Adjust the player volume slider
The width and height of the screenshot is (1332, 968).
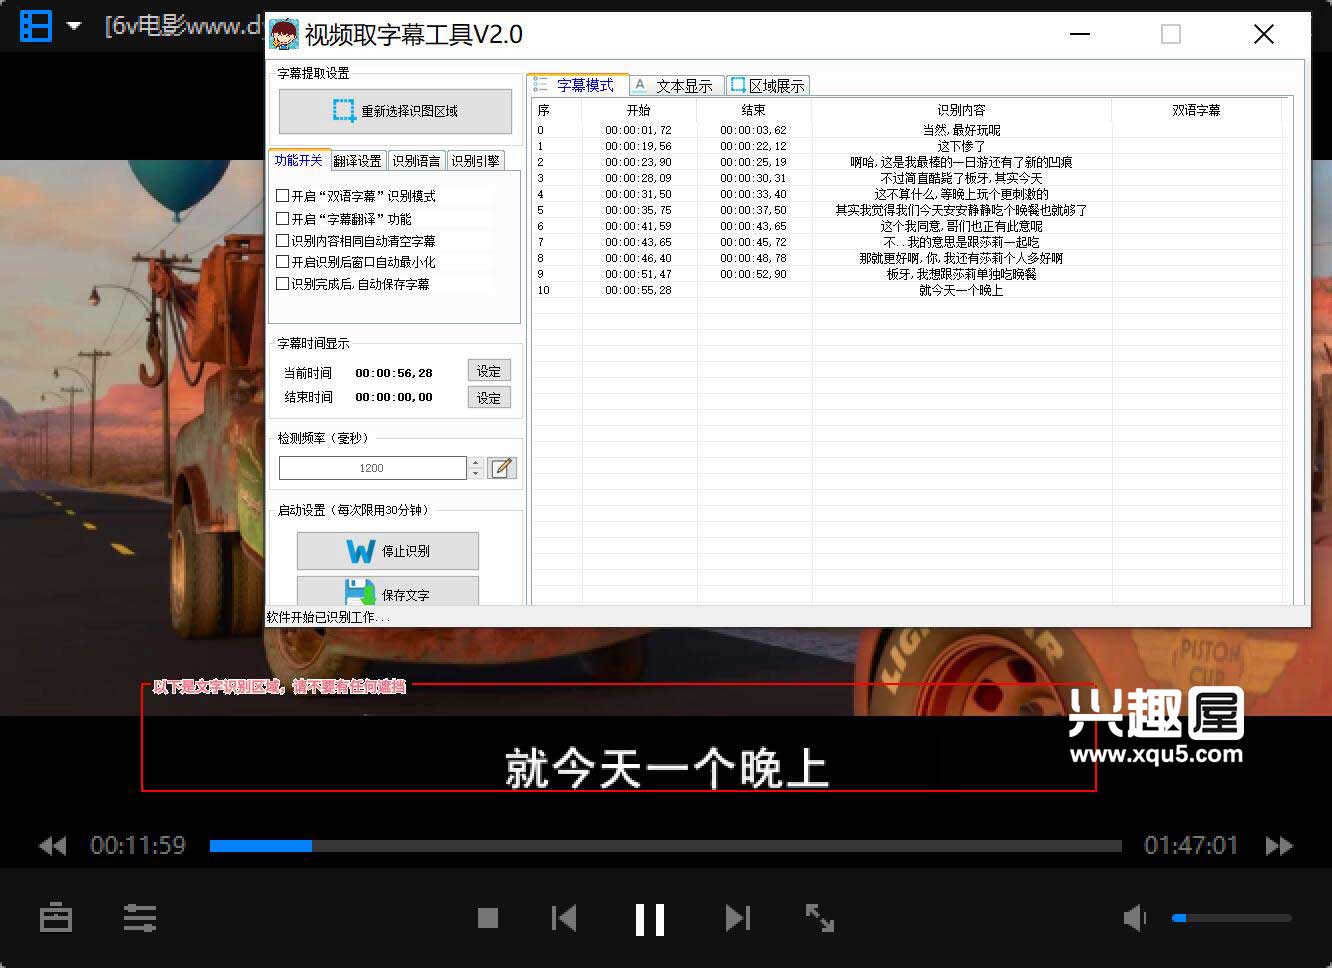coord(1232,917)
